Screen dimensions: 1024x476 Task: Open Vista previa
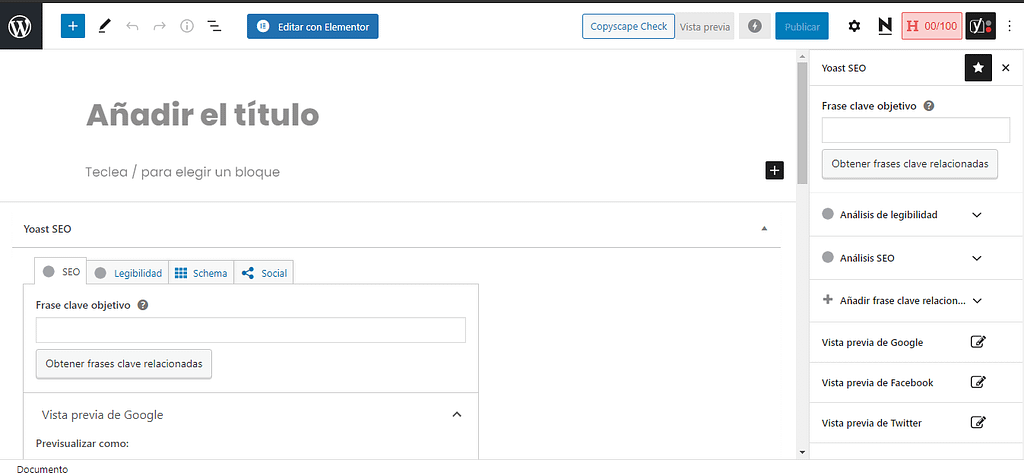tap(705, 27)
